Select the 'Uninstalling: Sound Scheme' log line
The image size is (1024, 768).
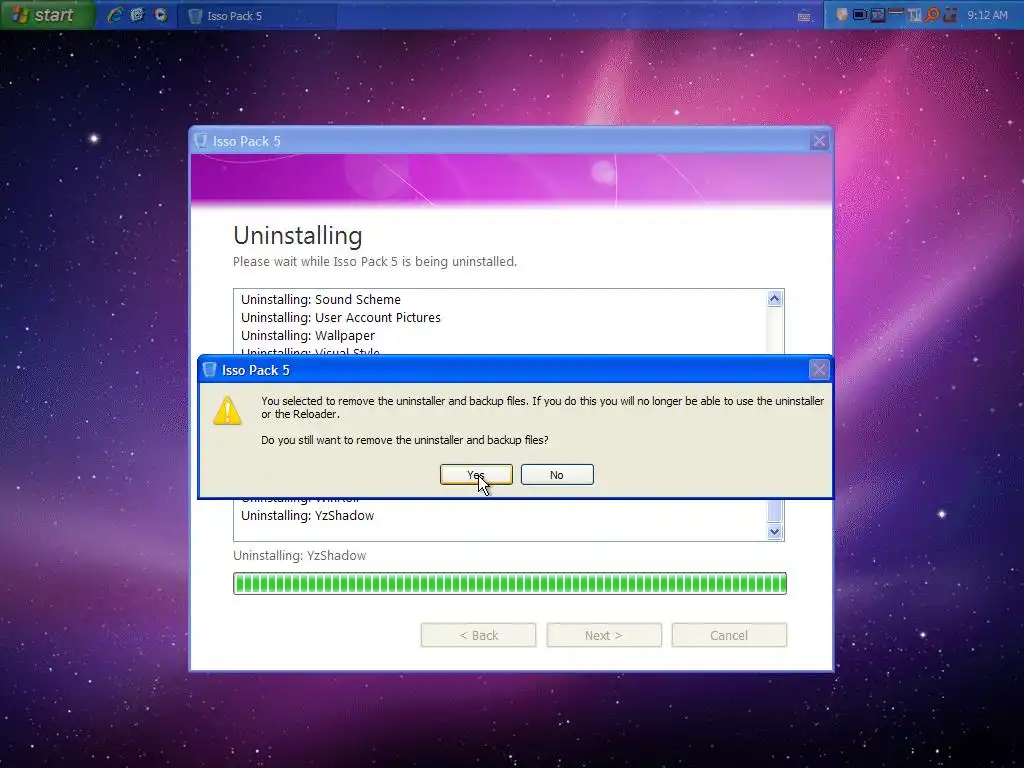tap(321, 300)
